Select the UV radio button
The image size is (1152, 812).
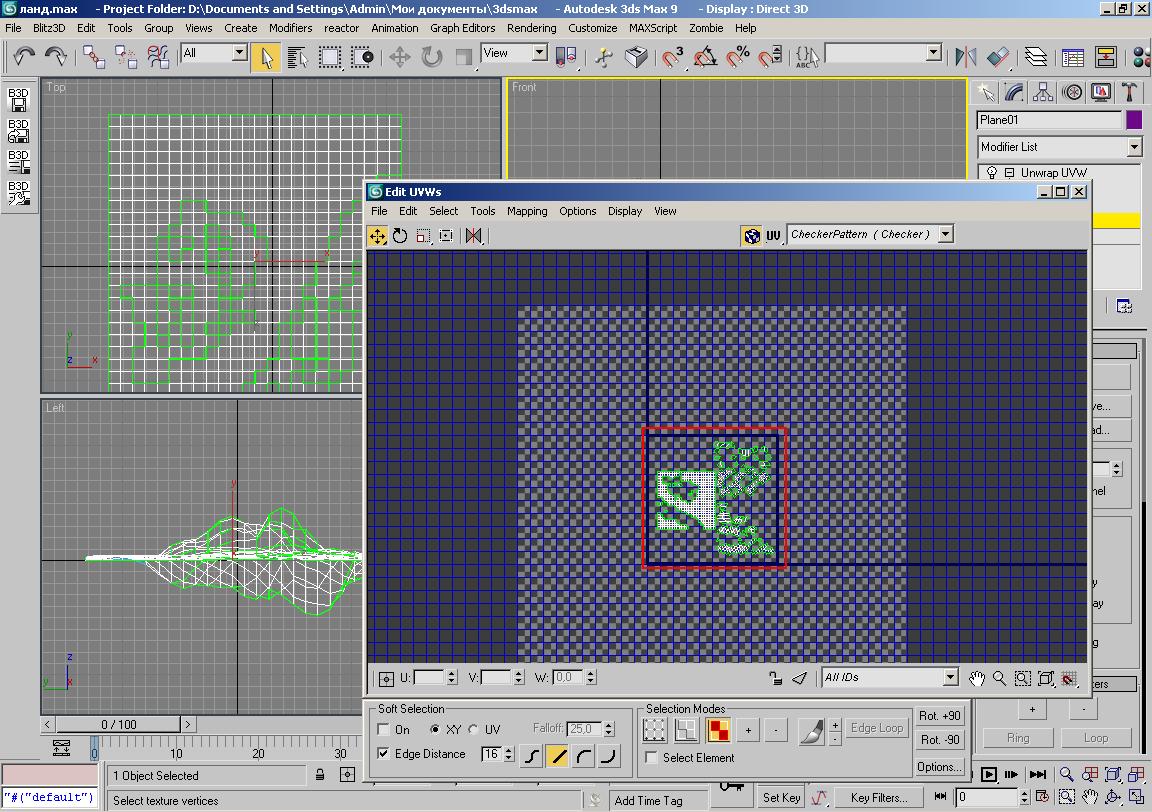click(474, 730)
